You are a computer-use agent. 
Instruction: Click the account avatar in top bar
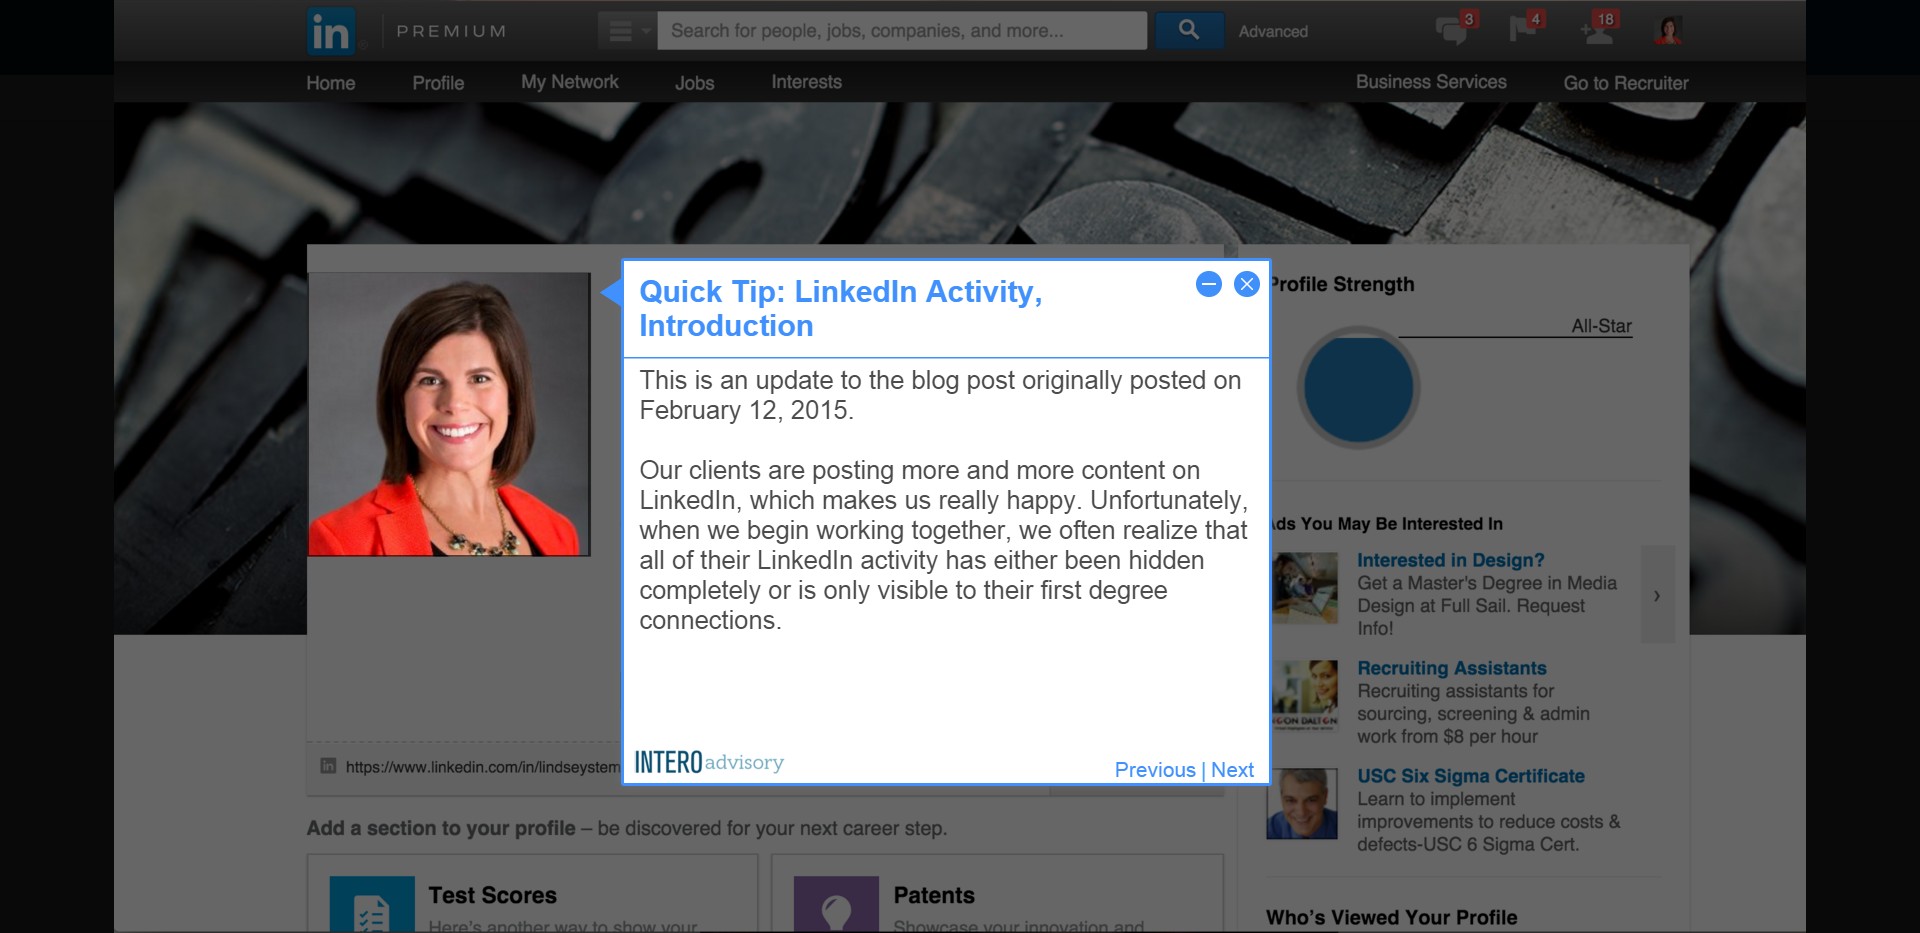tap(1668, 30)
